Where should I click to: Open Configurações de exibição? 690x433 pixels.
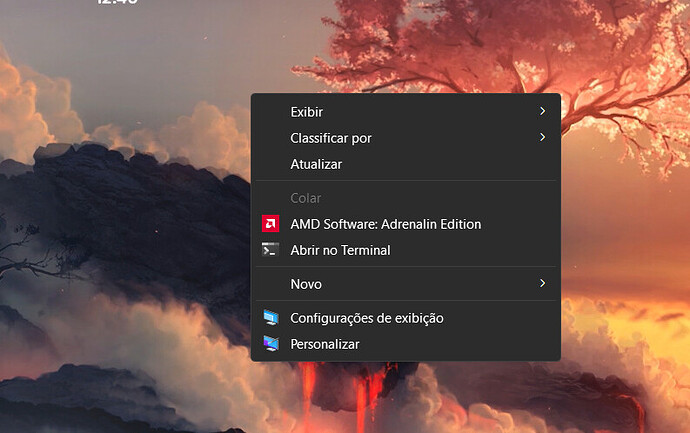coord(366,318)
